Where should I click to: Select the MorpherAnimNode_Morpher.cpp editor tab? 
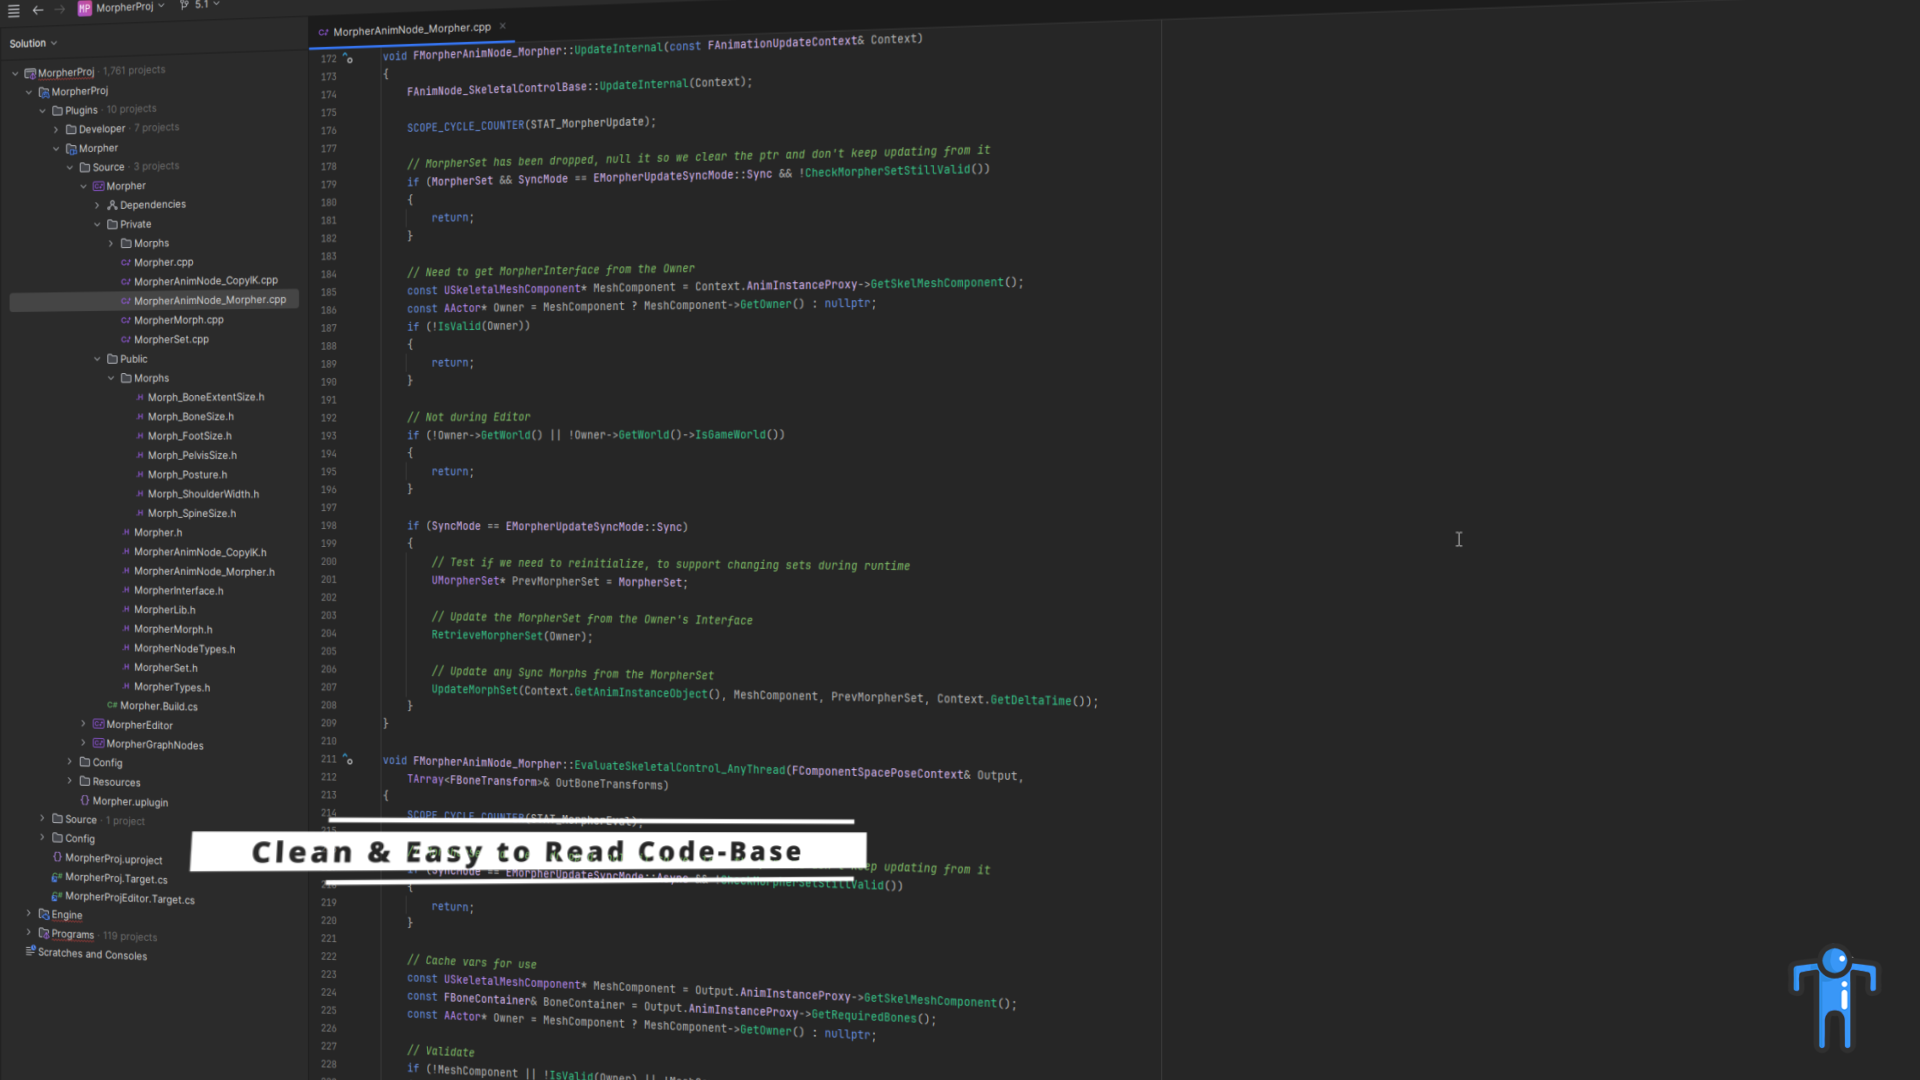(x=411, y=29)
